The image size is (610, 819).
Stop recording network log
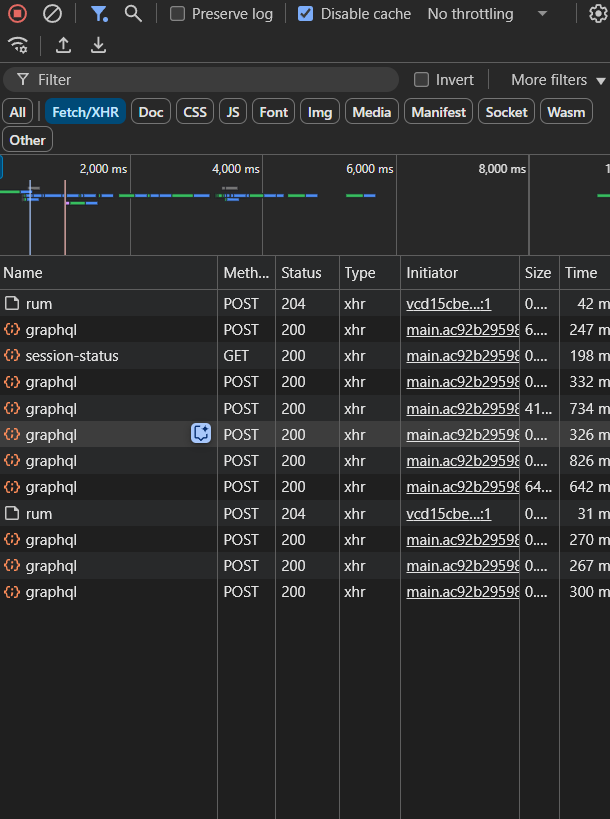[18, 14]
